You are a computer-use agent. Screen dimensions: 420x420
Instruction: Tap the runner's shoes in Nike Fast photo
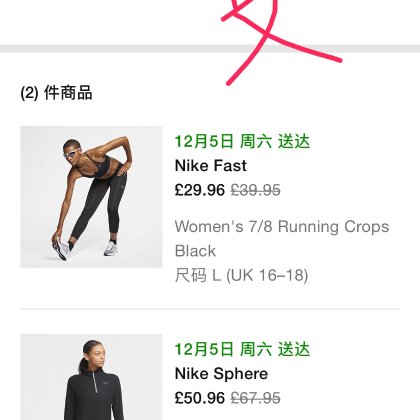[x=85, y=249]
